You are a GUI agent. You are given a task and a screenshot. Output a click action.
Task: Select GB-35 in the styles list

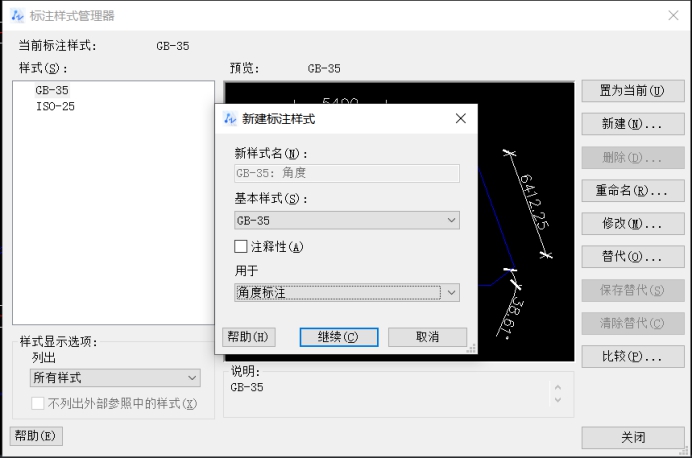(52, 90)
